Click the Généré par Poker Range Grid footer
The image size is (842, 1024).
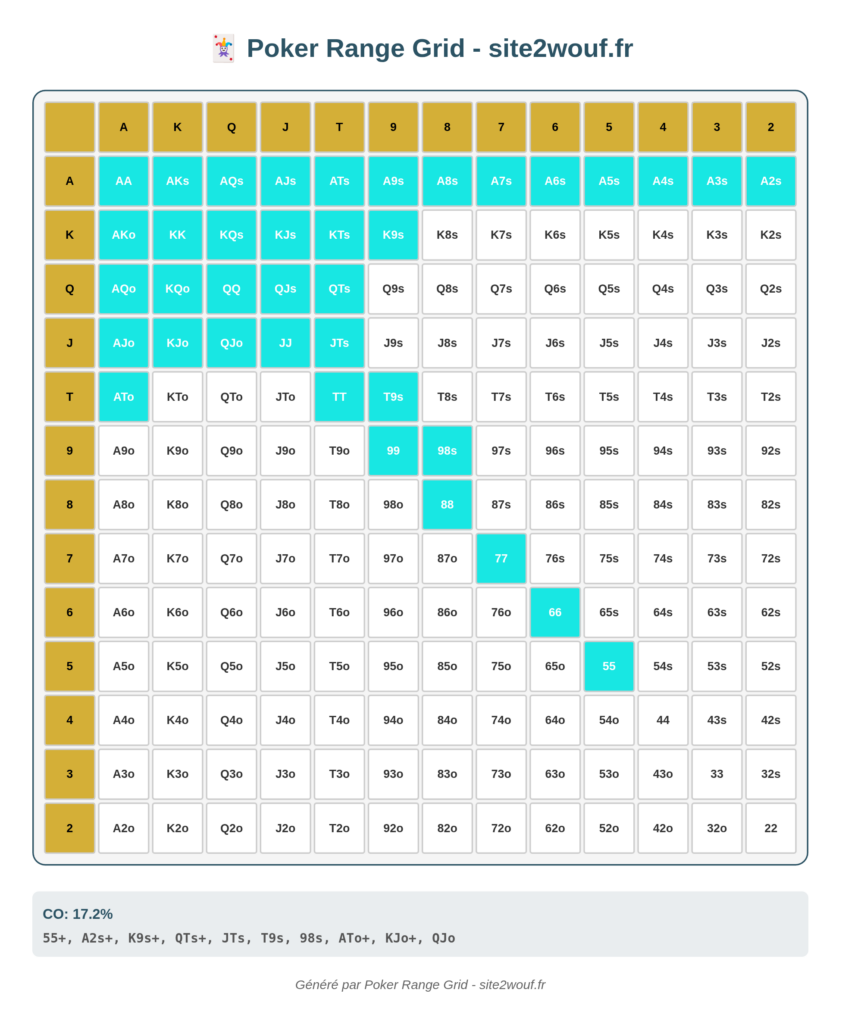pyautogui.click(x=420, y=984)
